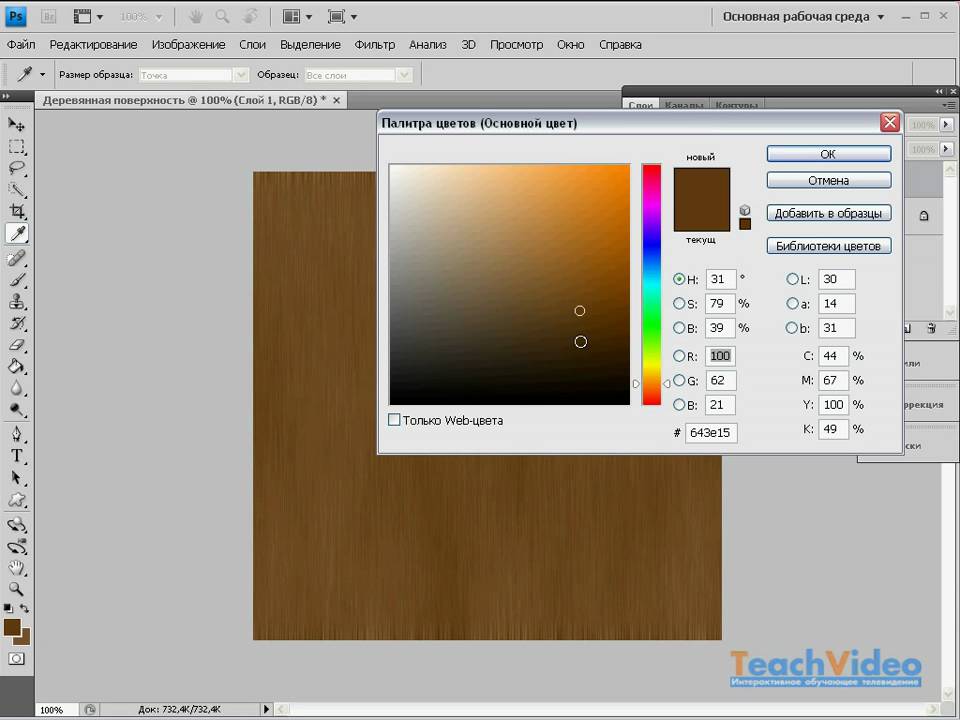Select the Lasso tool
The height and width of the screenshot is (720, 960).
click(17, 168)
